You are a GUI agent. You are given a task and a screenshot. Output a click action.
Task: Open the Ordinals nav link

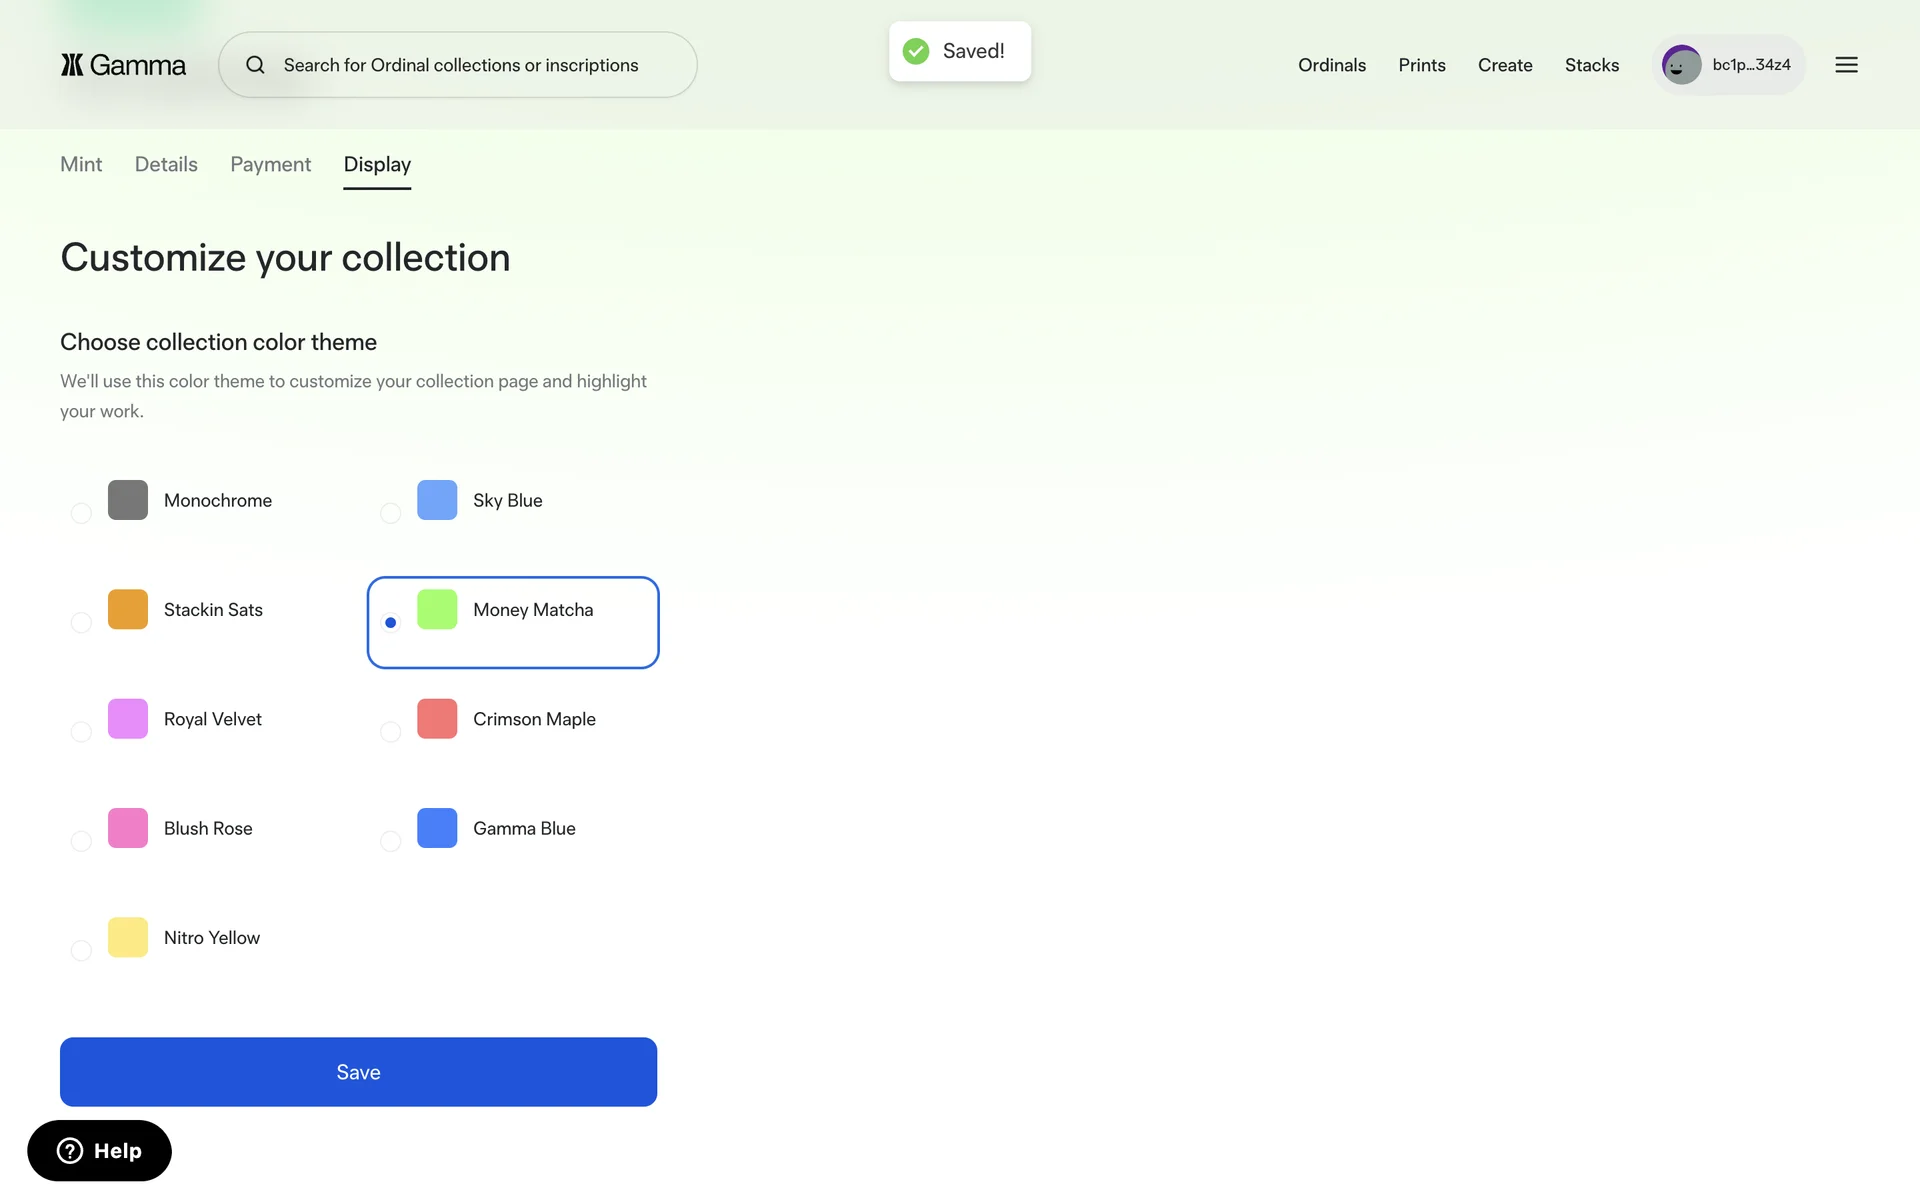click(x=1331, y=65)
